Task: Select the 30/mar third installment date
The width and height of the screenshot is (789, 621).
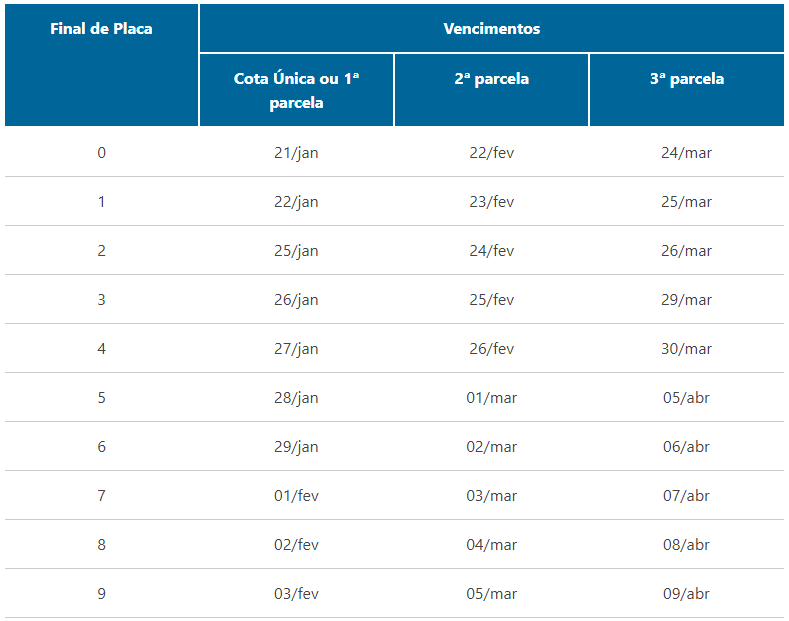Action: [x=686, y=349]
